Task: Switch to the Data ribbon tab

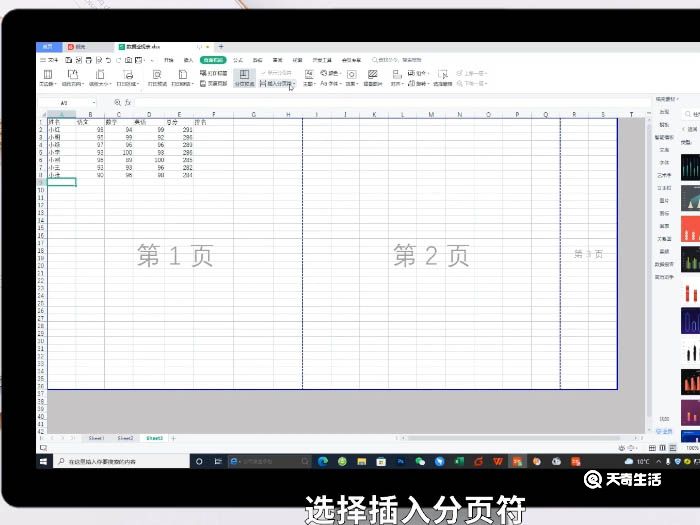Action: [258, 60]
